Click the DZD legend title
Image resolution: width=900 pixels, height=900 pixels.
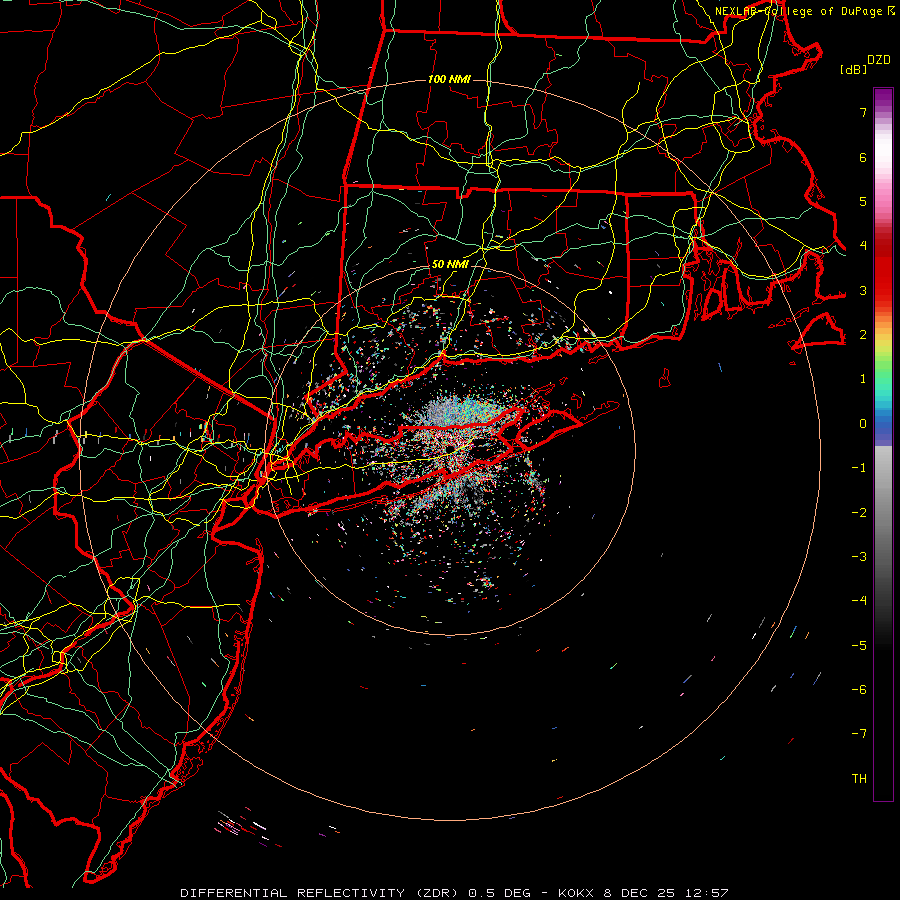click(x=878, y=59)
